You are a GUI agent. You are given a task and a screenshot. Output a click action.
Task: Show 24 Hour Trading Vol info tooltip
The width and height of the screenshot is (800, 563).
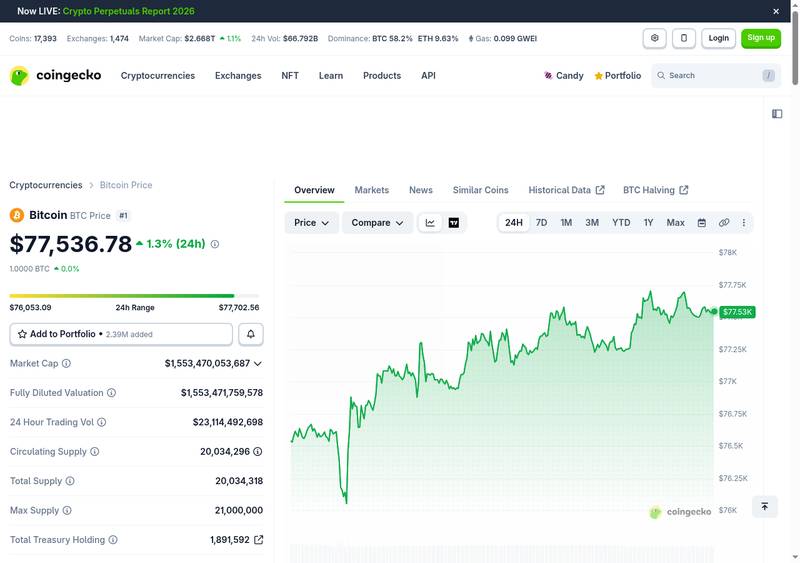(x=102, y=422)
